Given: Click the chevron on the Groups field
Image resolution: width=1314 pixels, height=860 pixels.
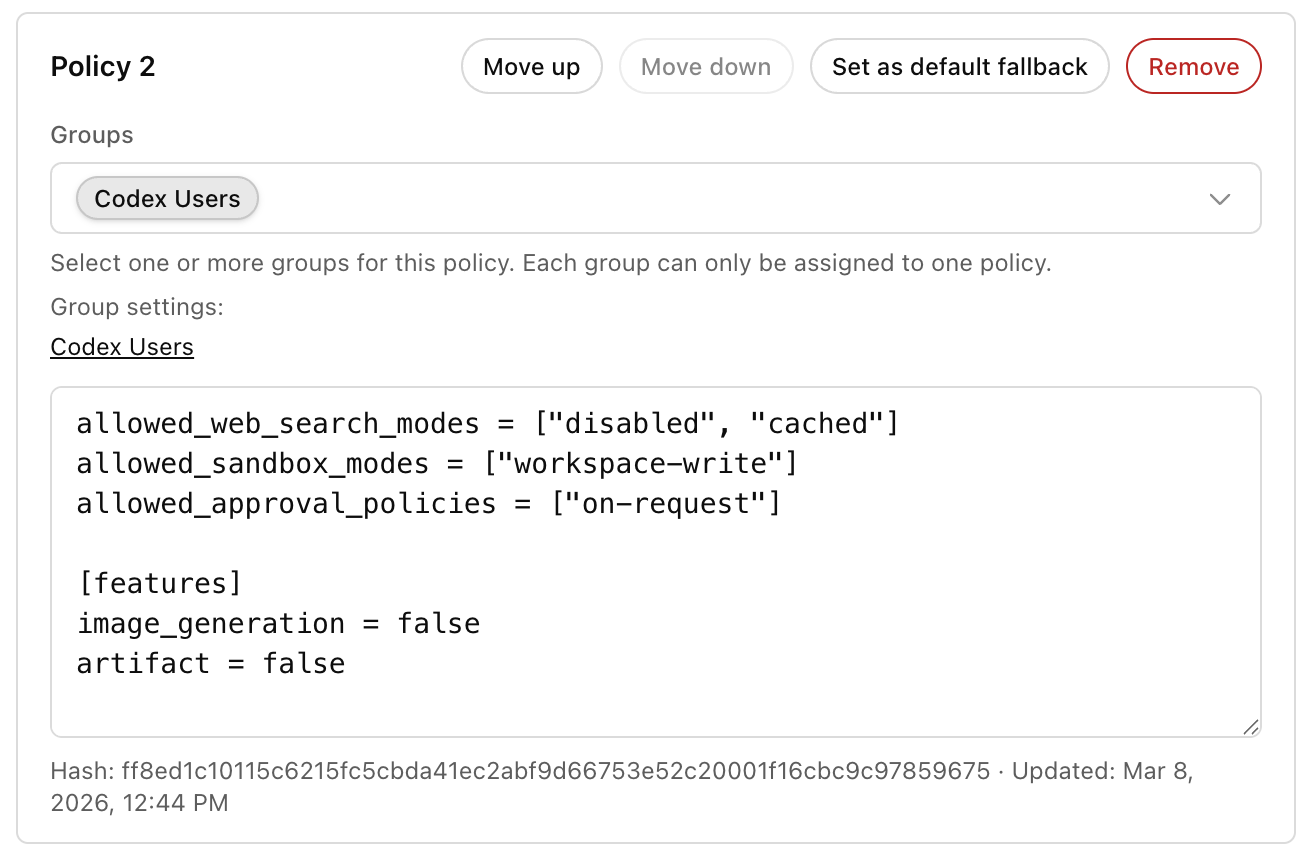Looking at the screenshot, I should tap(1220, 199).
